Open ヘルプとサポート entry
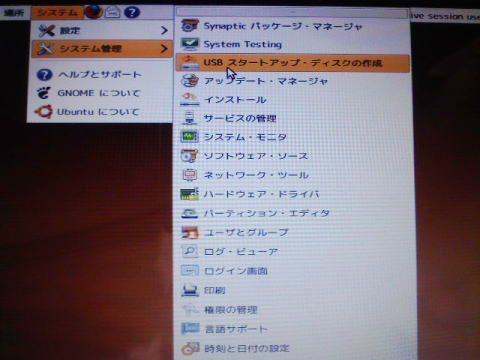The height and width of the screenshot is (360, 480). (x=100, y=74)
